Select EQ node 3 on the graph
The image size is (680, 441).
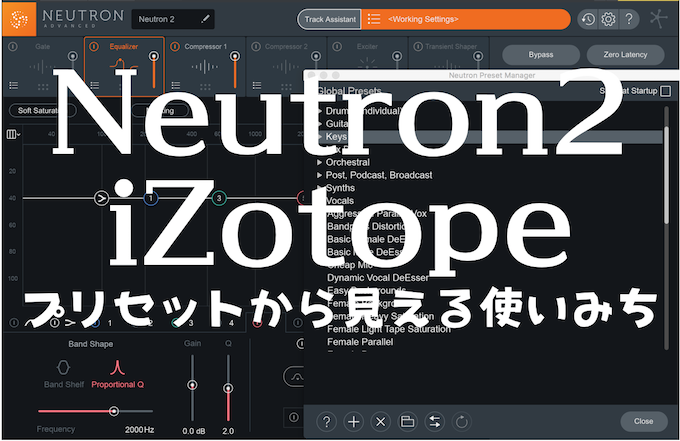click(219, 198)
